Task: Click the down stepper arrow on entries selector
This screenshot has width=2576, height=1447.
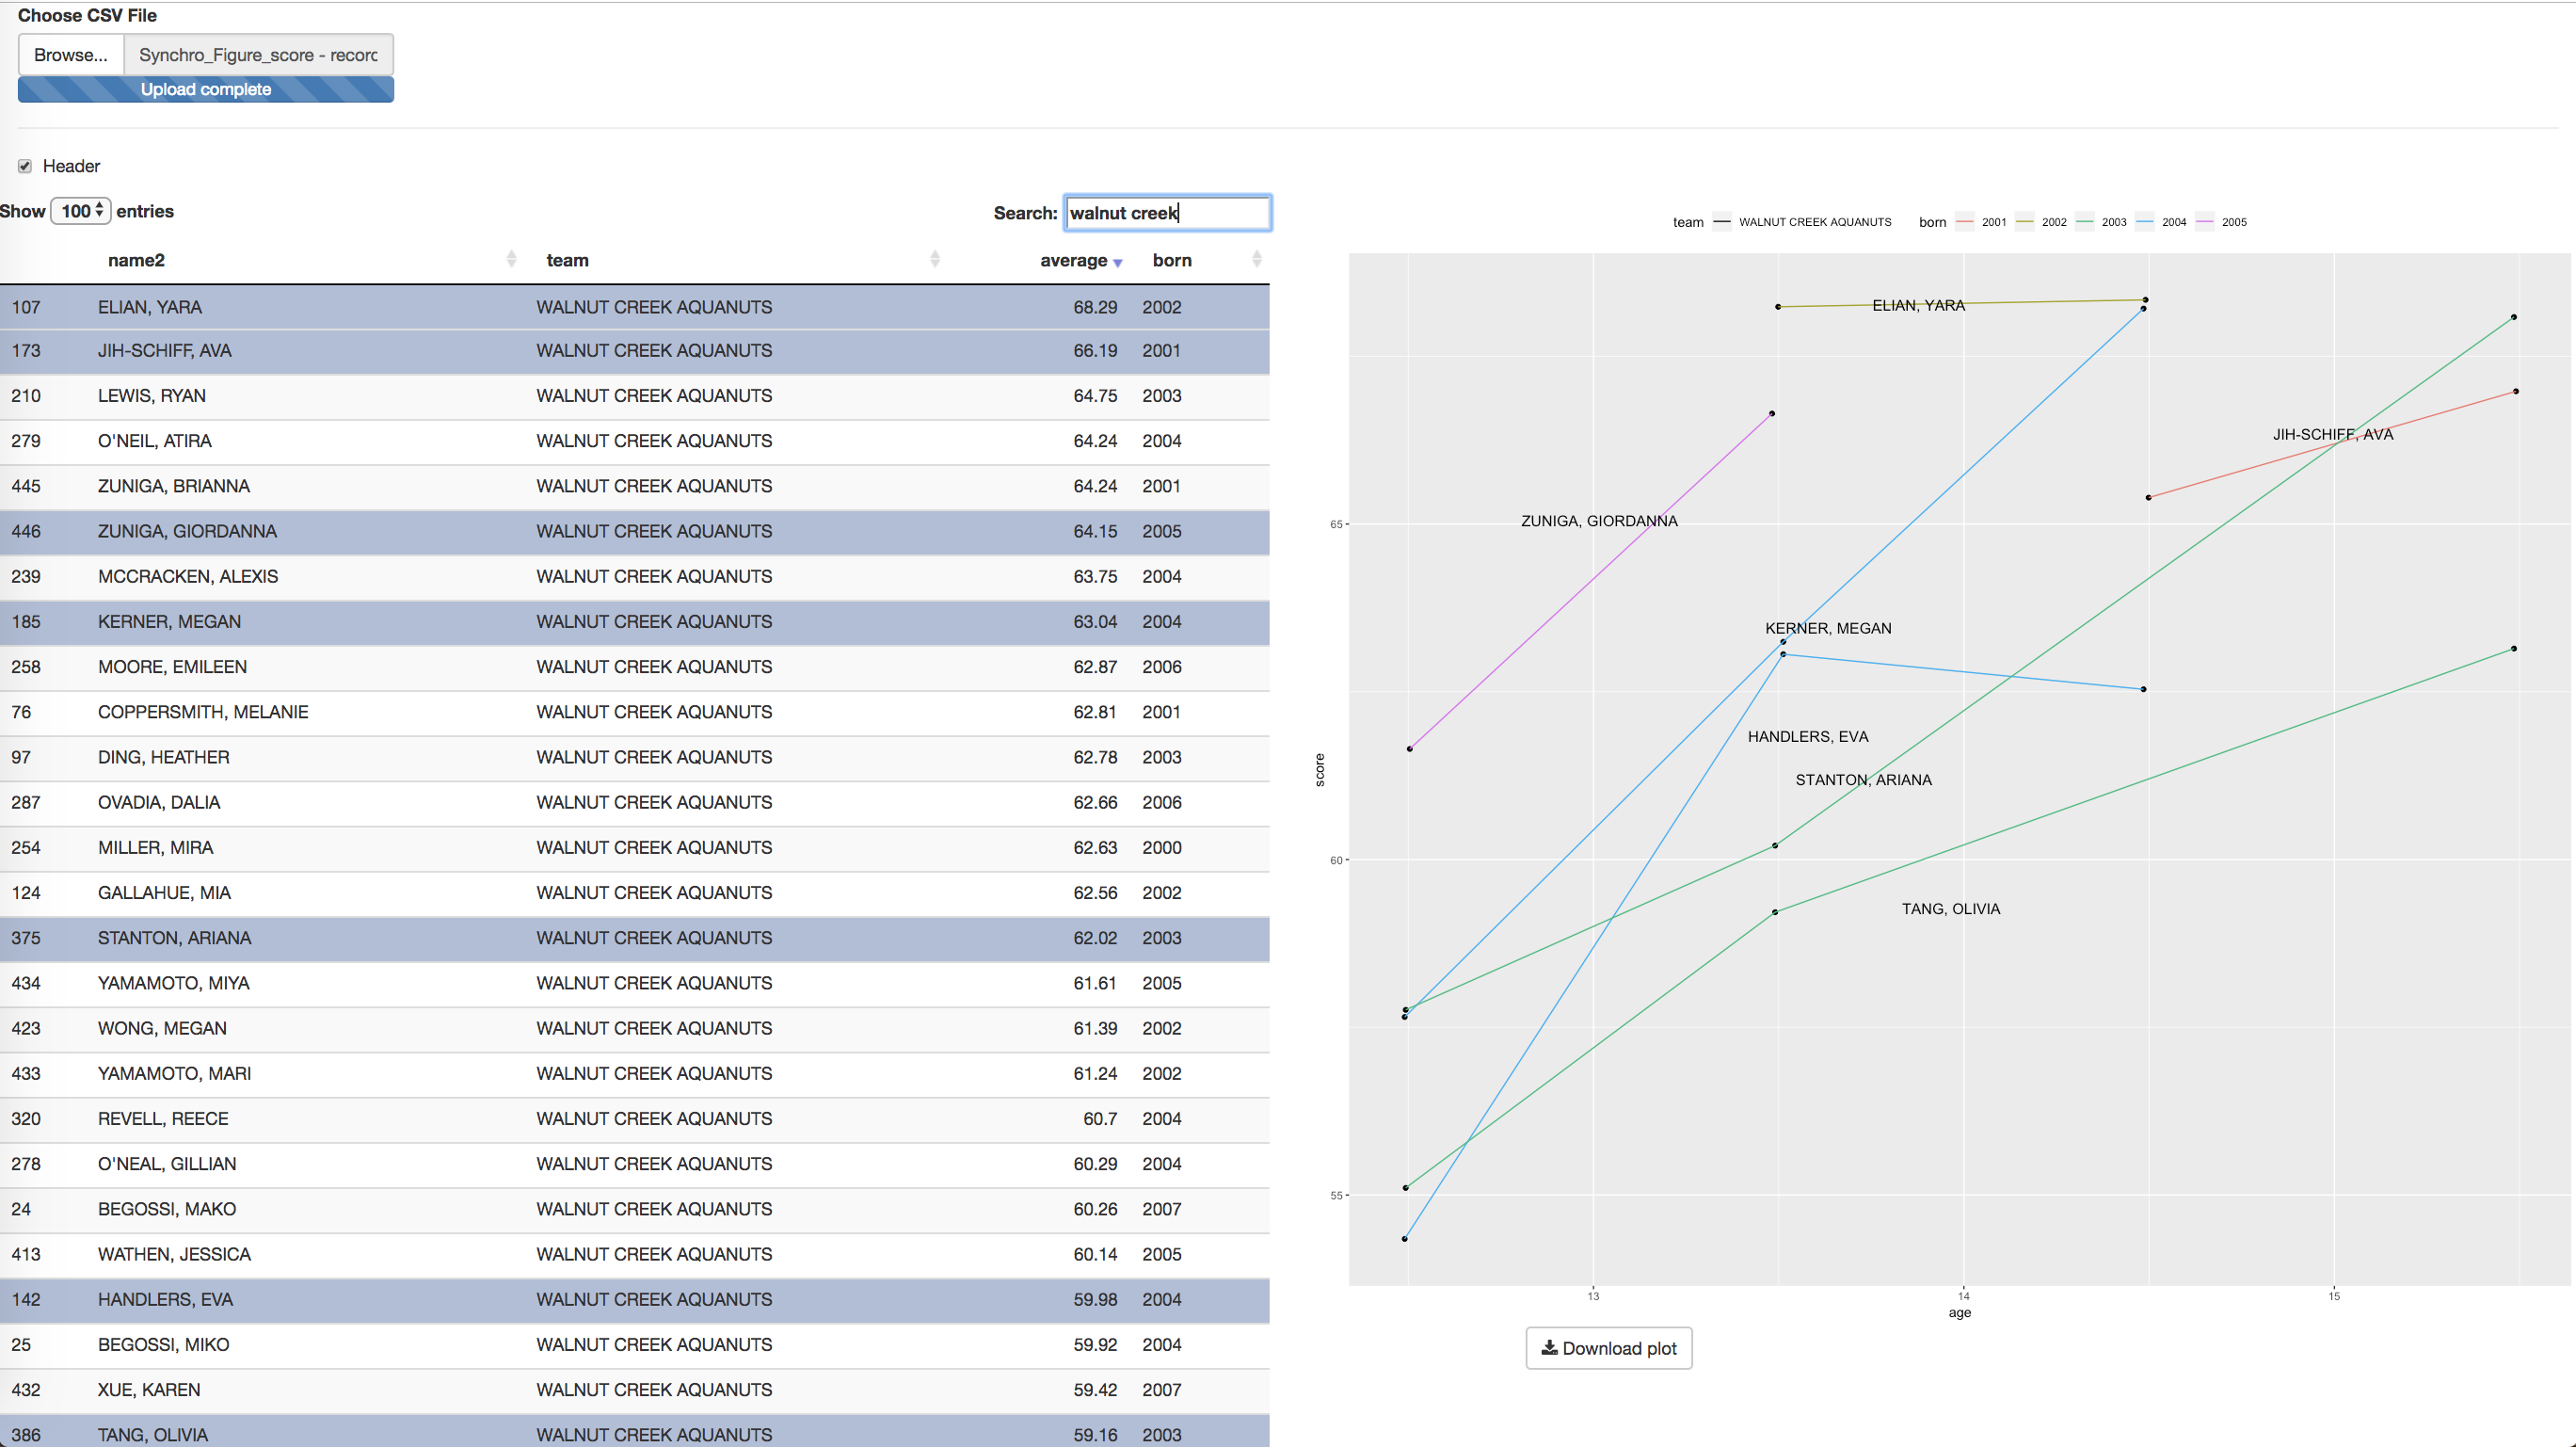Action: pyautogui.click(x=98, y=216)
